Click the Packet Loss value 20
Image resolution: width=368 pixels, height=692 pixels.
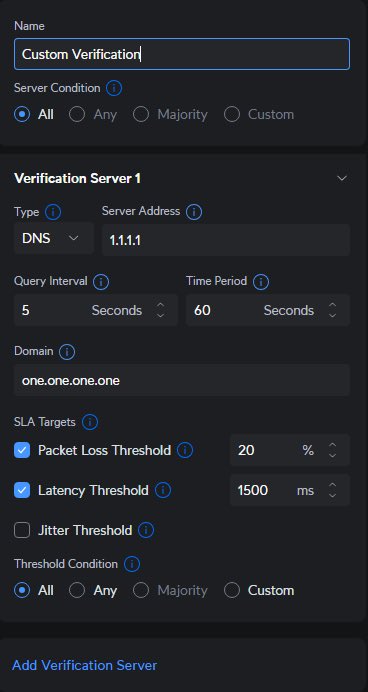coord(246,450)
